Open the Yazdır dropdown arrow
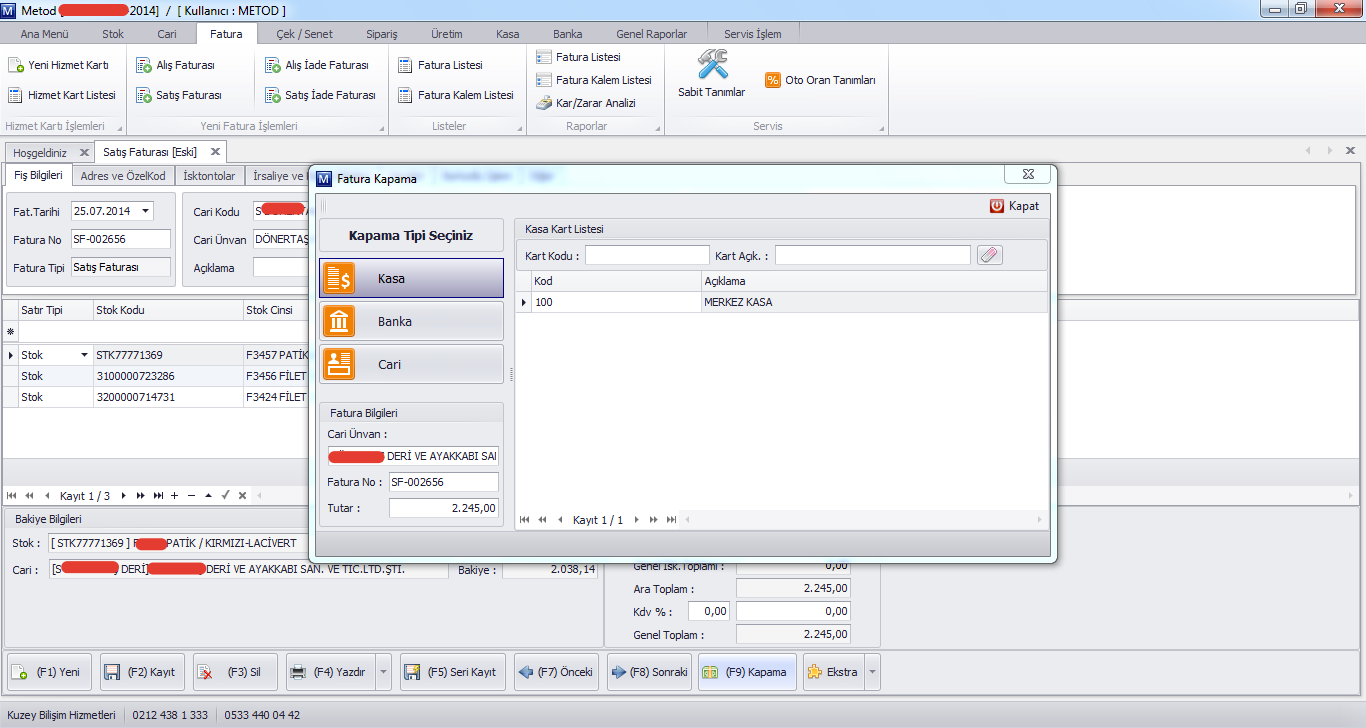 [383, 673]
